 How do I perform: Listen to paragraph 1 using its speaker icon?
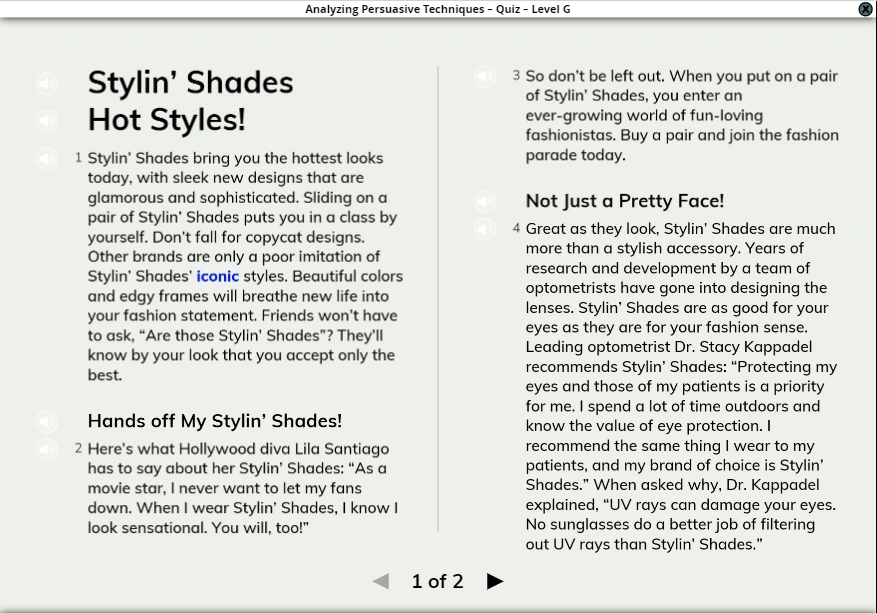pos(47,158)
